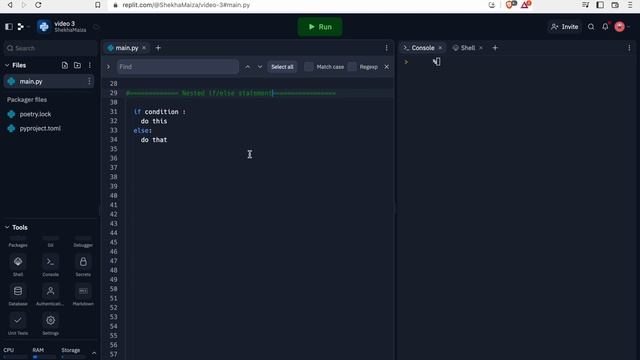Open the Files panel three-dot menu
This screenshot has height=360, width=640.
pos(90,65)
